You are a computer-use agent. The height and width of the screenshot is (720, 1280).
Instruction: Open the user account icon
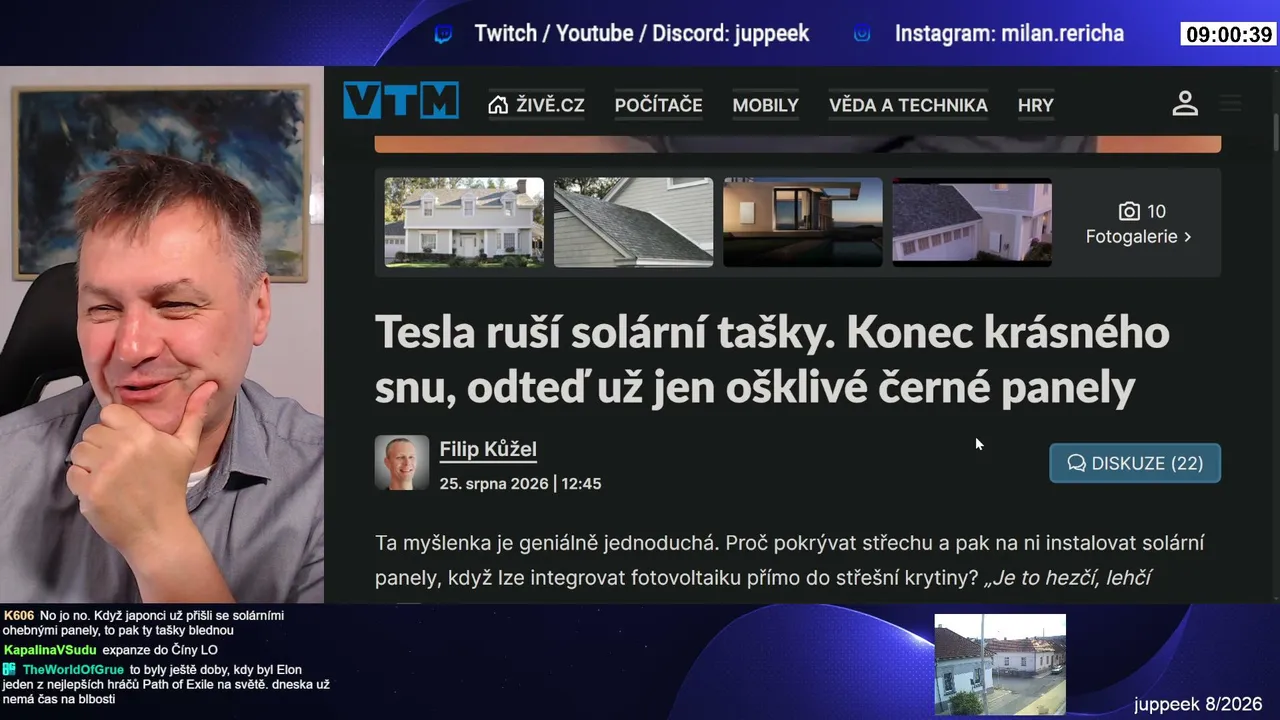1185,103
